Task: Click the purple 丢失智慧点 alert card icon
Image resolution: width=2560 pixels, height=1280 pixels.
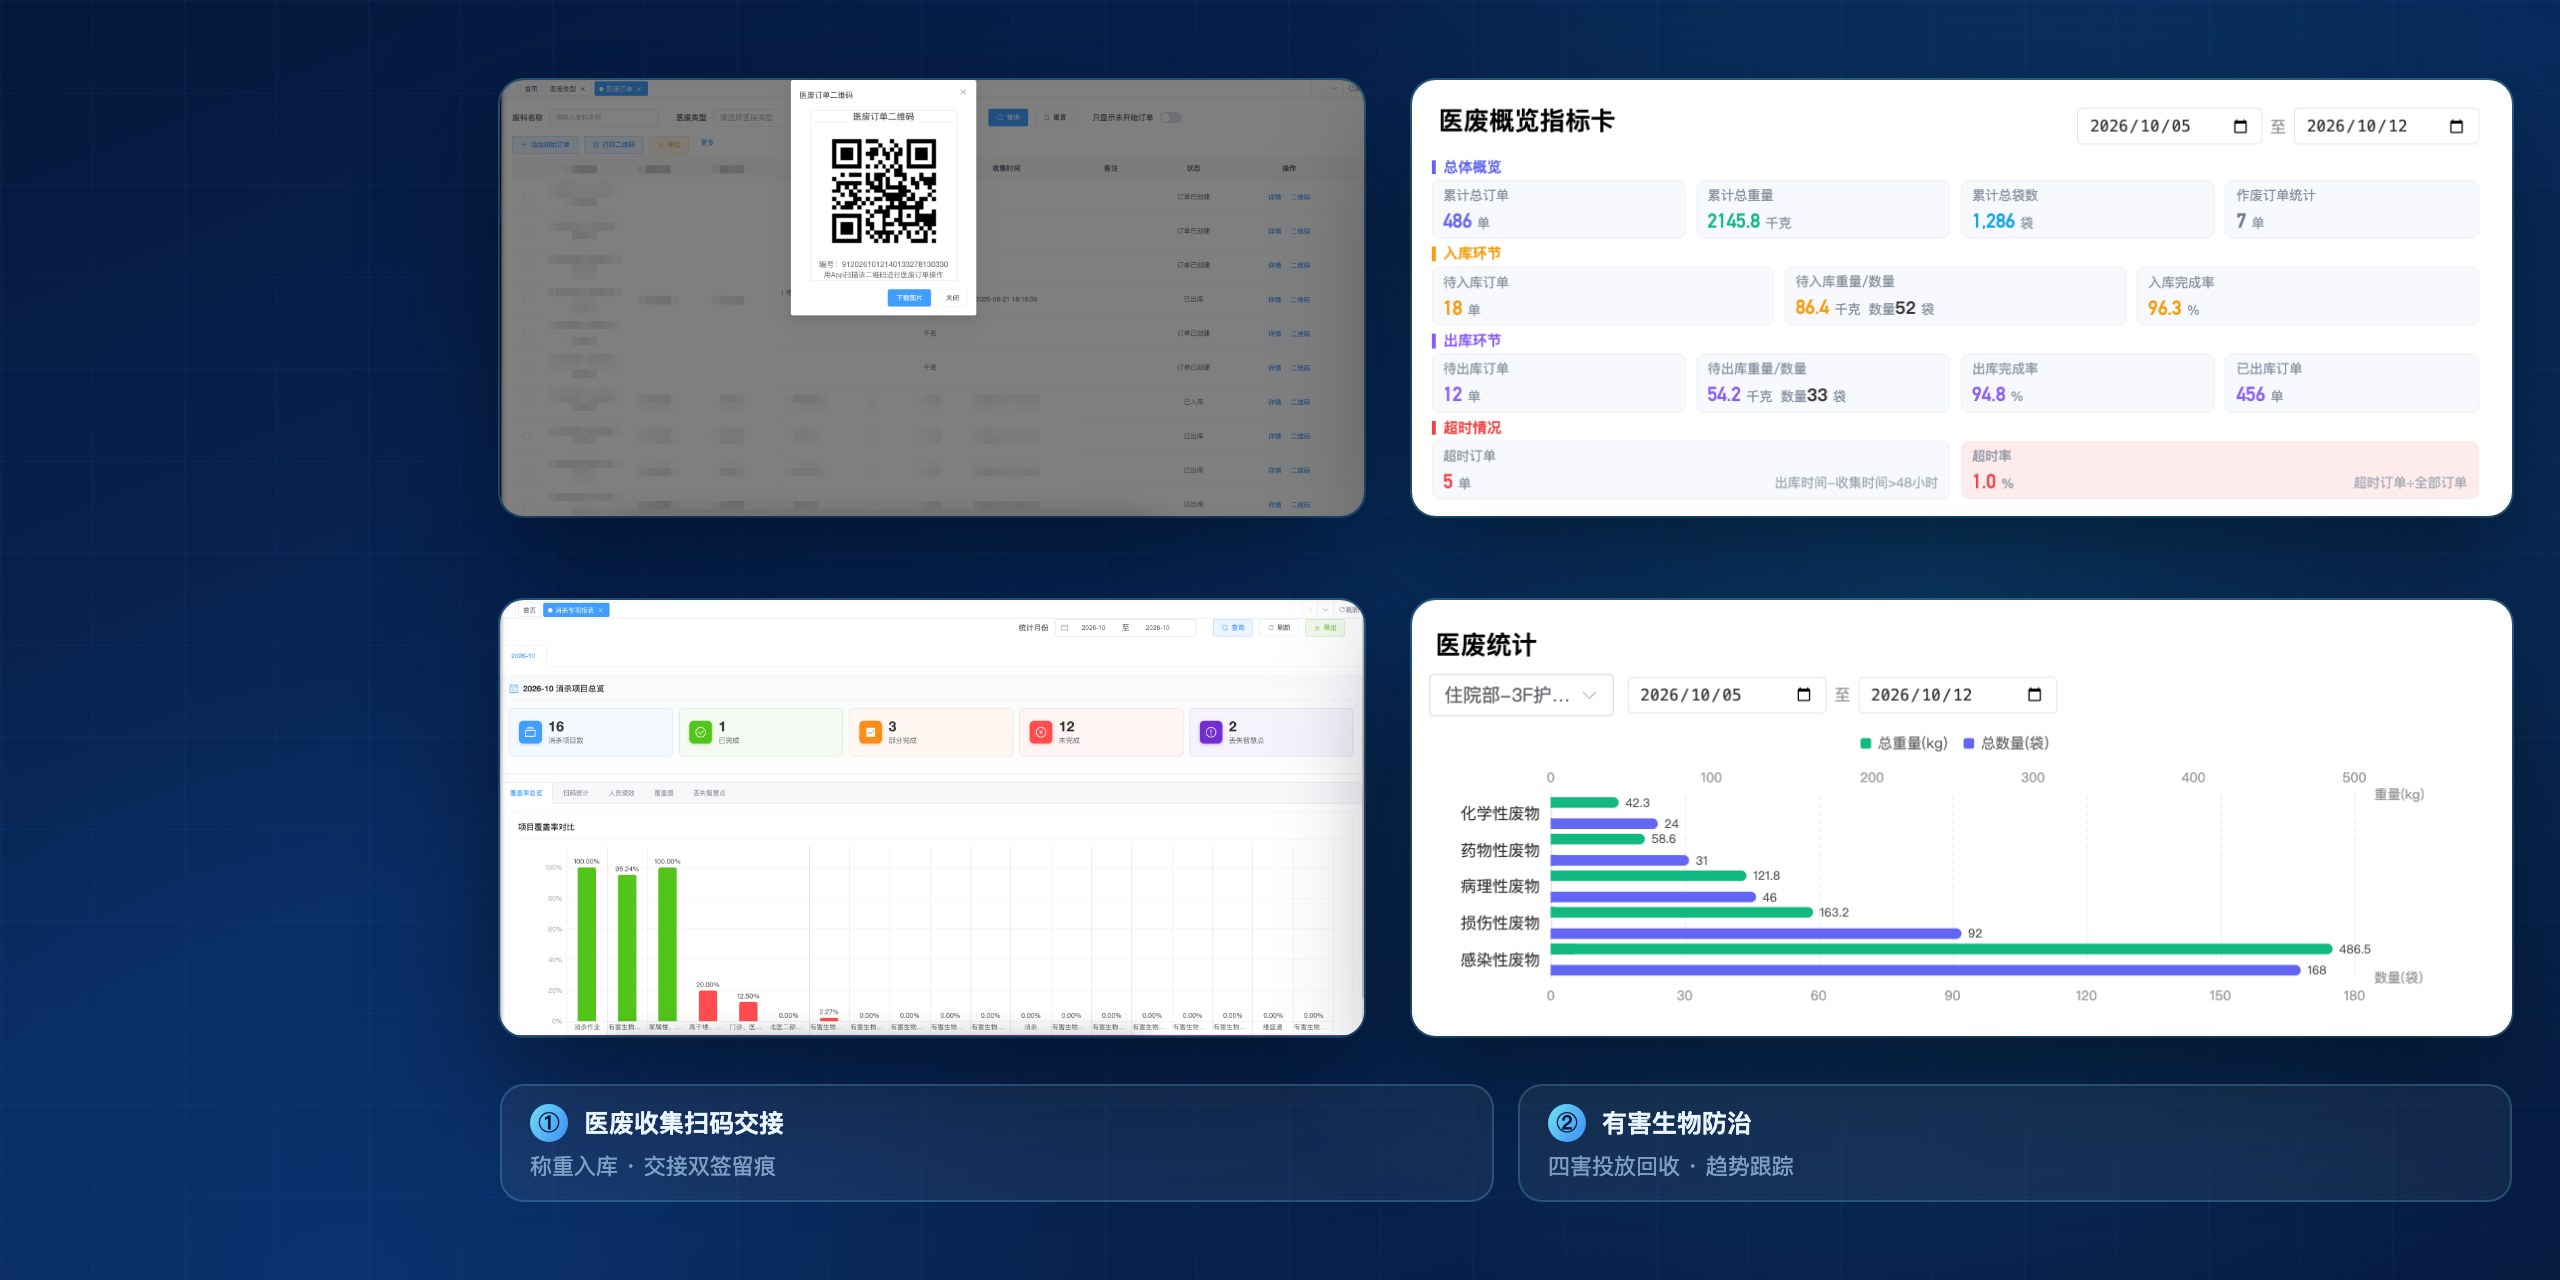Action: tap(1210, 732)
